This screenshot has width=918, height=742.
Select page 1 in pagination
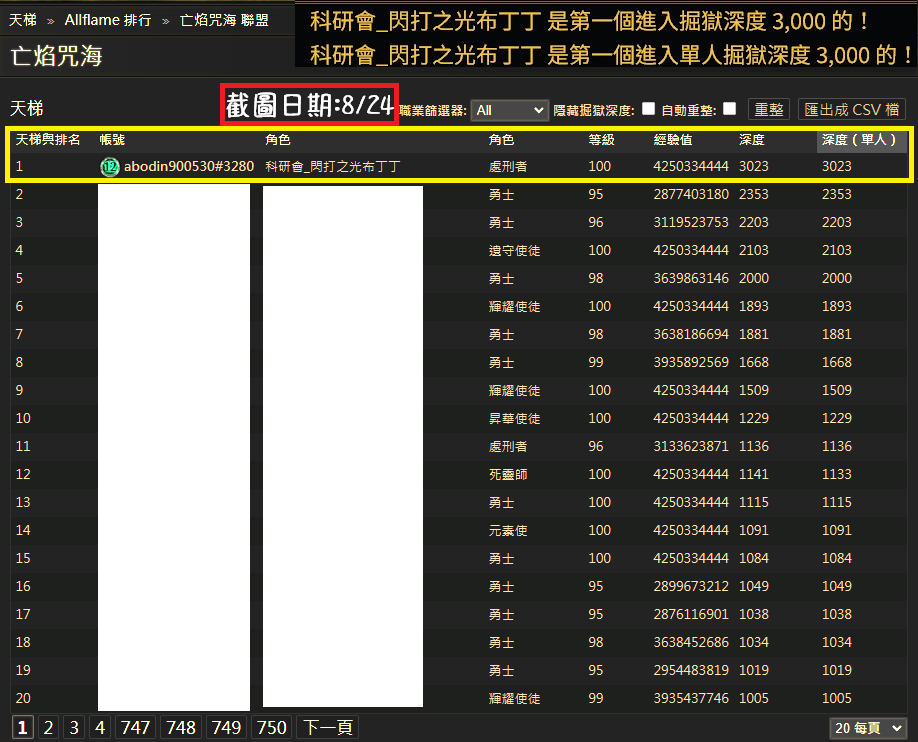[22, 727]
